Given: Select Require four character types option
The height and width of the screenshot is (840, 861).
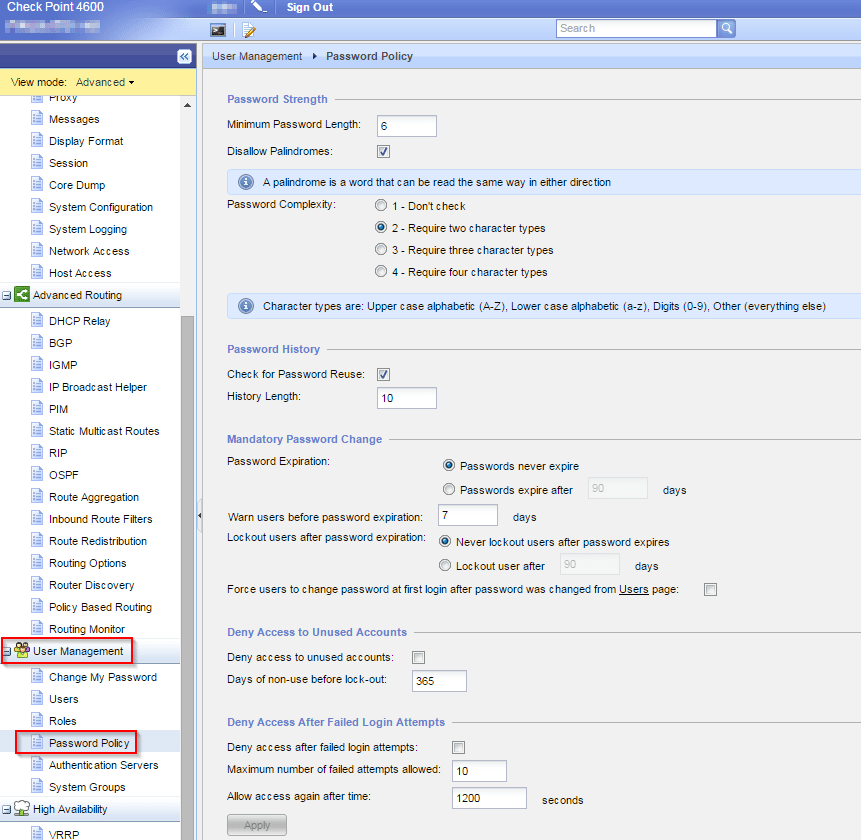Looking at the screenshot, I should pyautogui.click(x=381, y=272).
